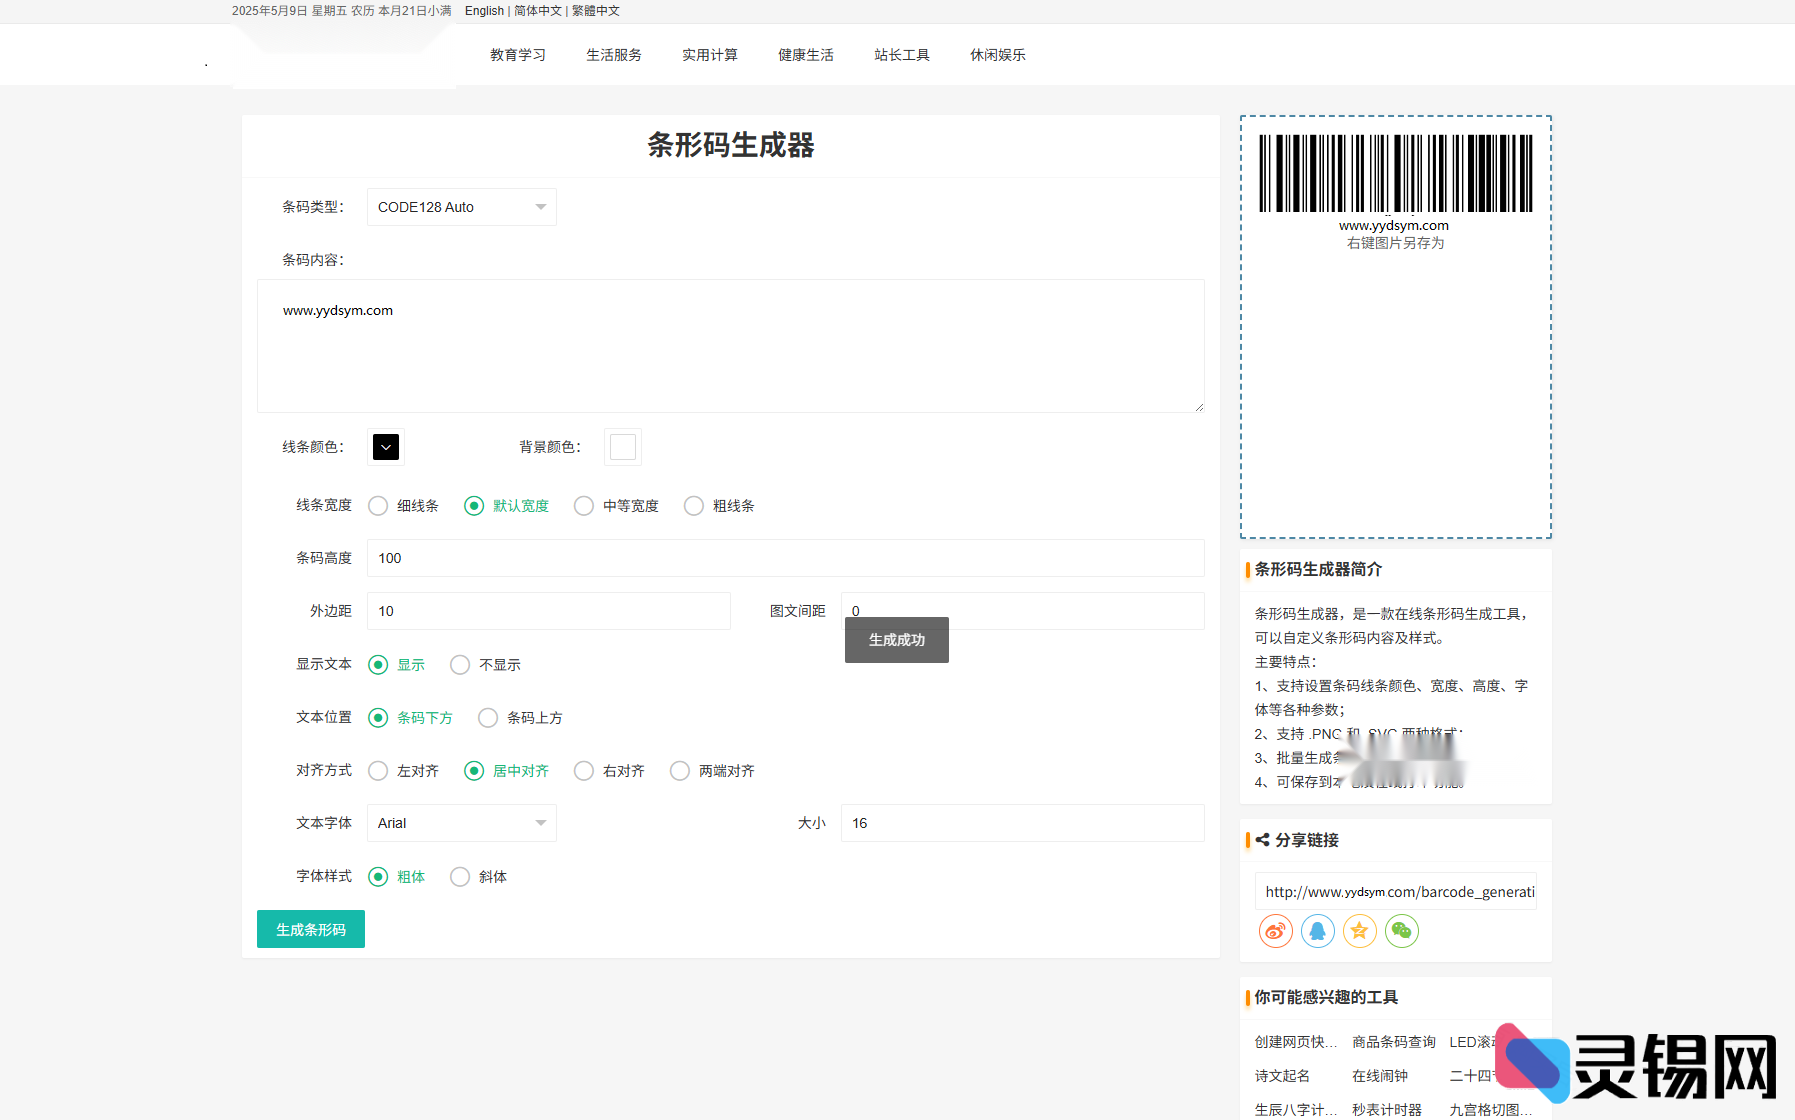
Task: Open the 条码类型 CODE128 Auto dropdown
Action: click(462, 207)
